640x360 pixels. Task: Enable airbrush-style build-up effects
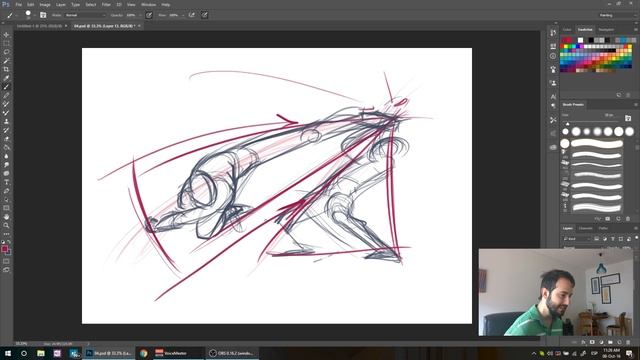[191, 15]
